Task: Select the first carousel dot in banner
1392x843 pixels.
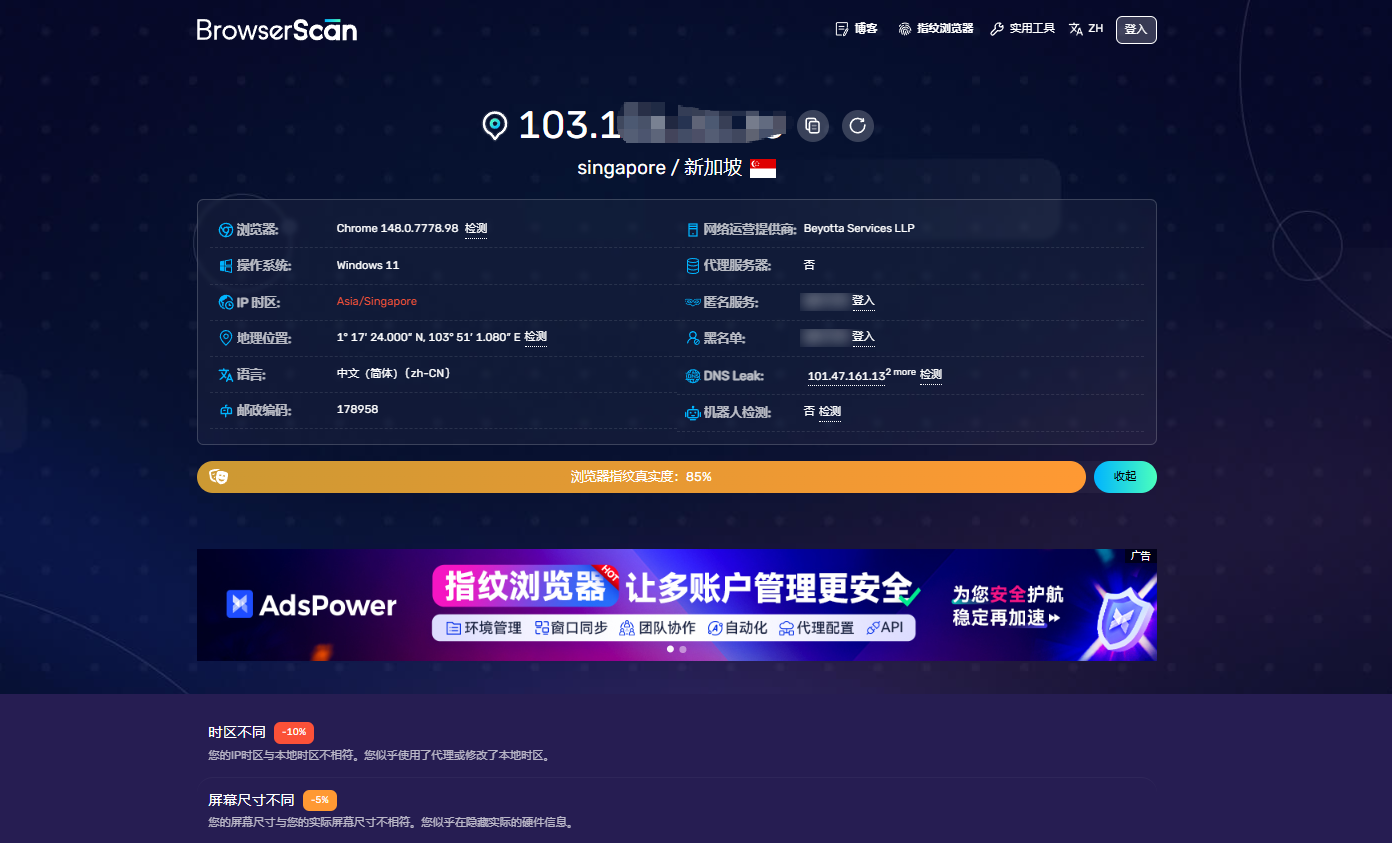Action: coord(670,649)
